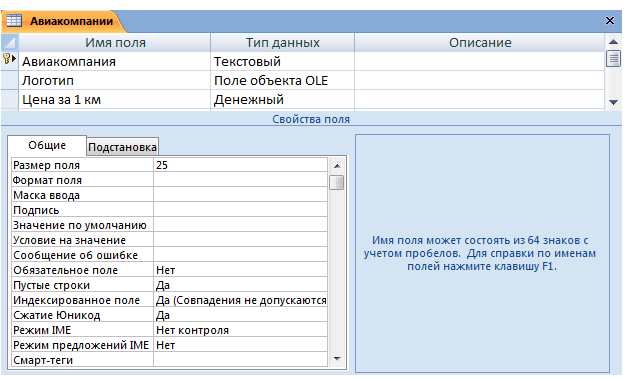Click the properties list scroll down arrow
This screenshot has width=625, height=378.
coord(337,359)
